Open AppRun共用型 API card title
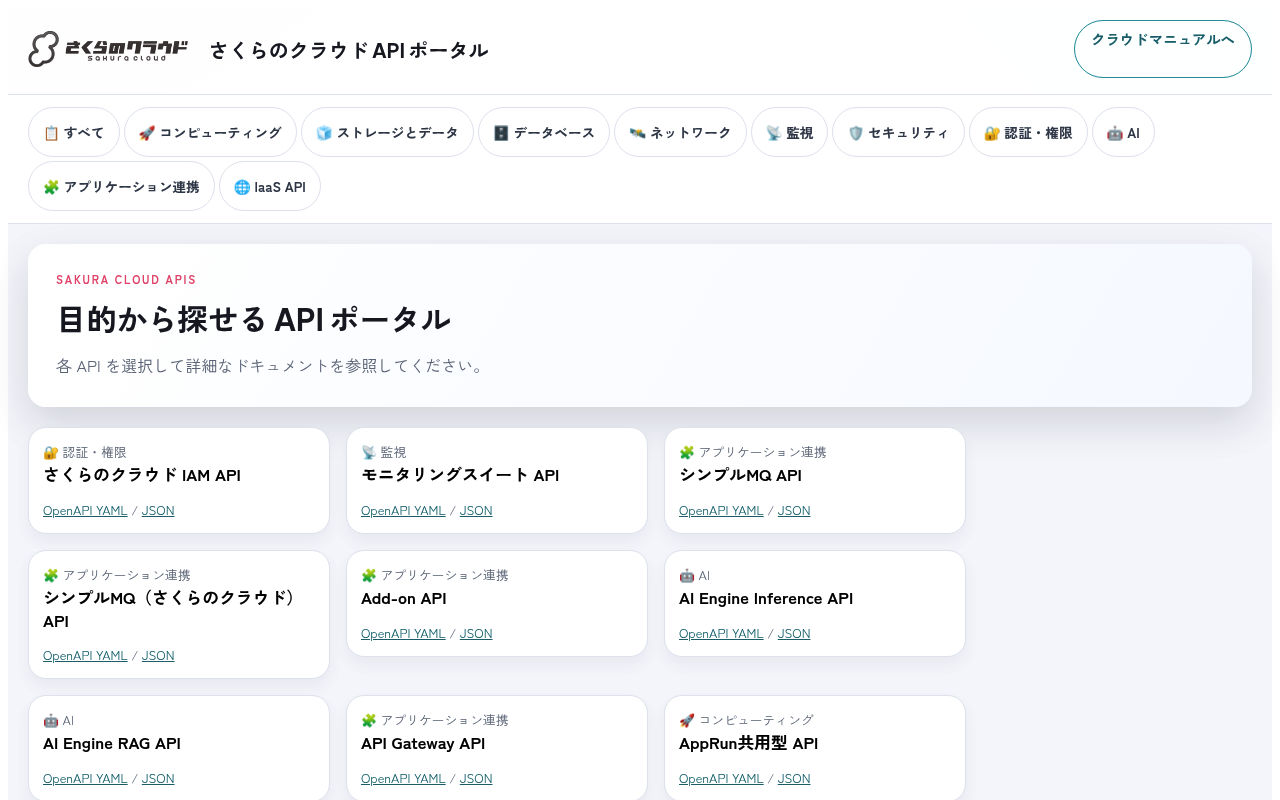This screenshot has height=800, width=1280. coord(749,743)
